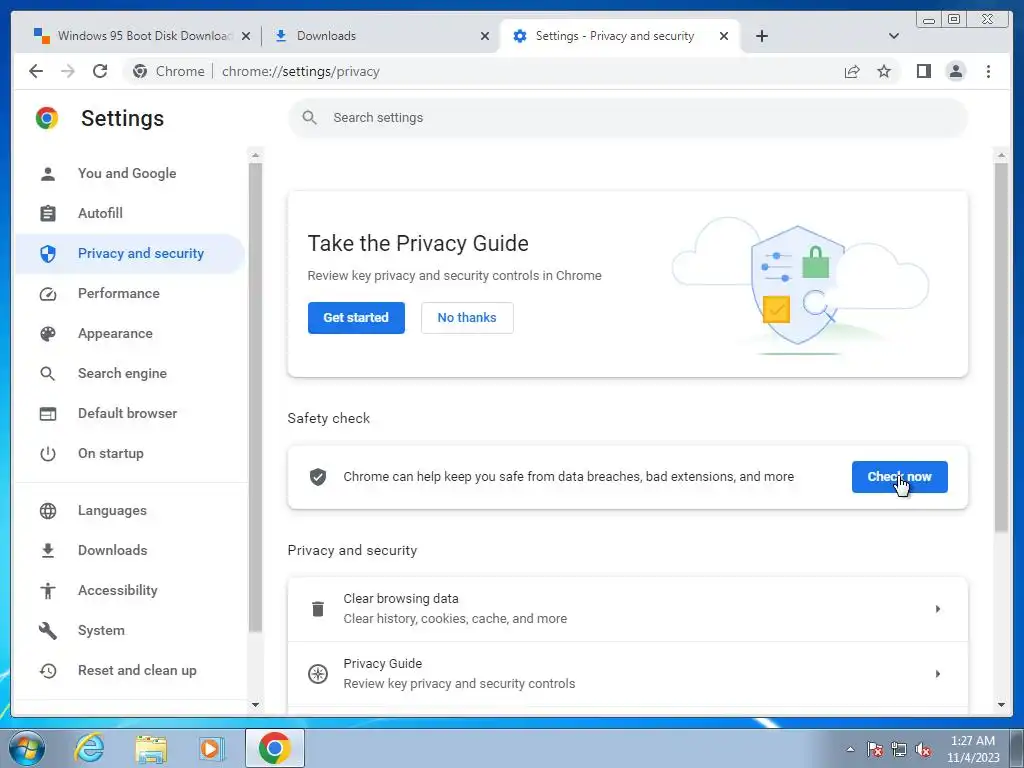Viewport: 1024px width, 768px height.
Task: Open Windows Media Player from the taskbar
Action: pyautogui.click(x=210, y=748)
